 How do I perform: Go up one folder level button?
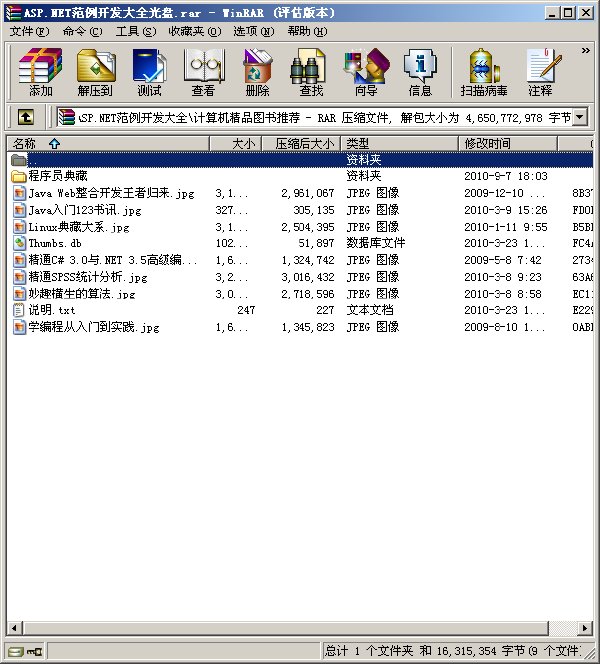[26, 117]
